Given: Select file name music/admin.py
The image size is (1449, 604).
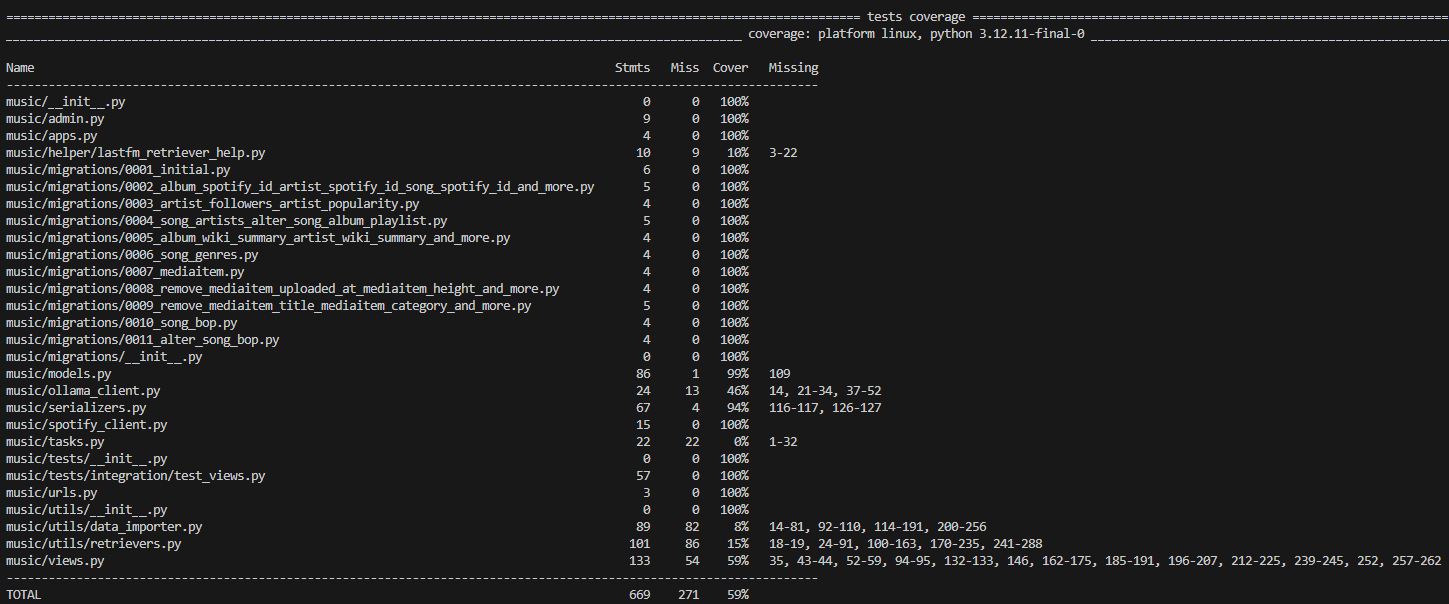Looking at the screenshot, I should pos(55,119).
